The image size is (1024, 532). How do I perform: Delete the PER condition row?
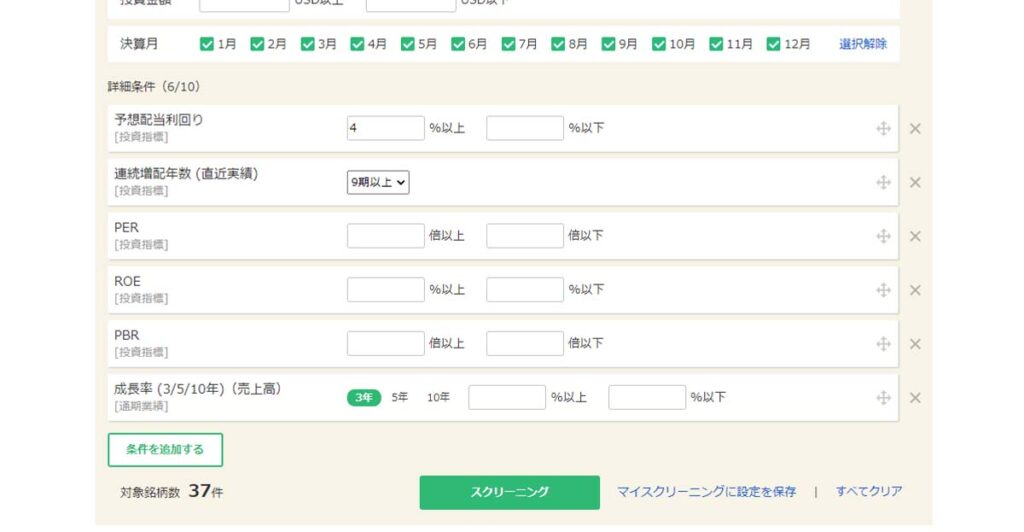pos(914,237)
